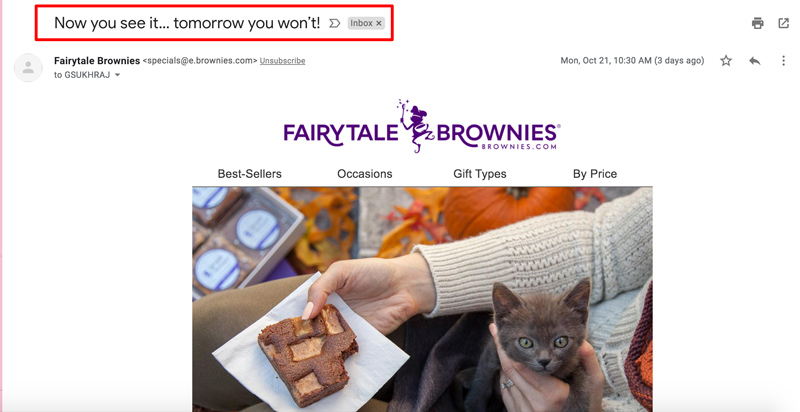Select the By Price navigation link

595,174
